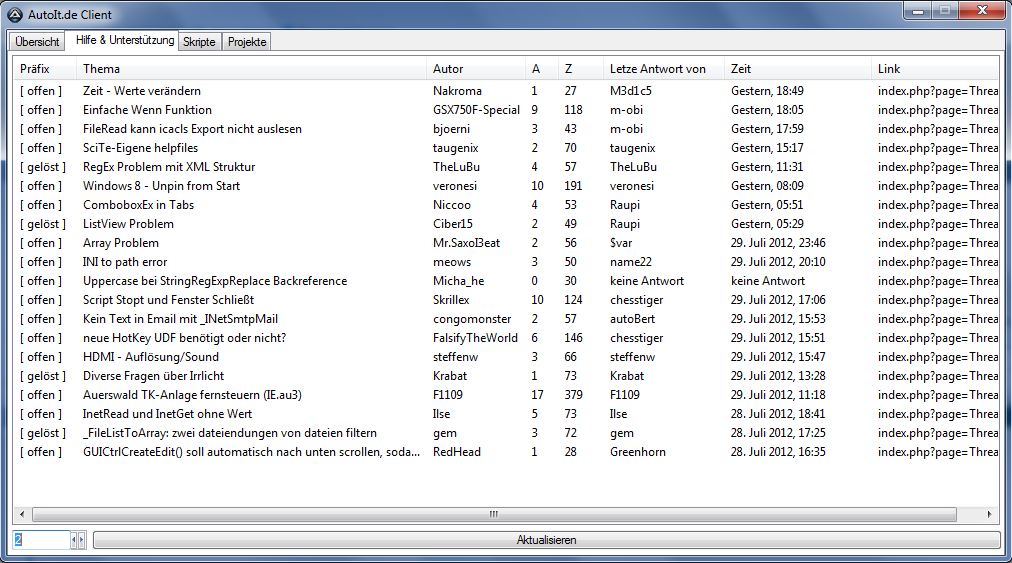Click the horizontal scrollbar left arrow

pos(22,514)
